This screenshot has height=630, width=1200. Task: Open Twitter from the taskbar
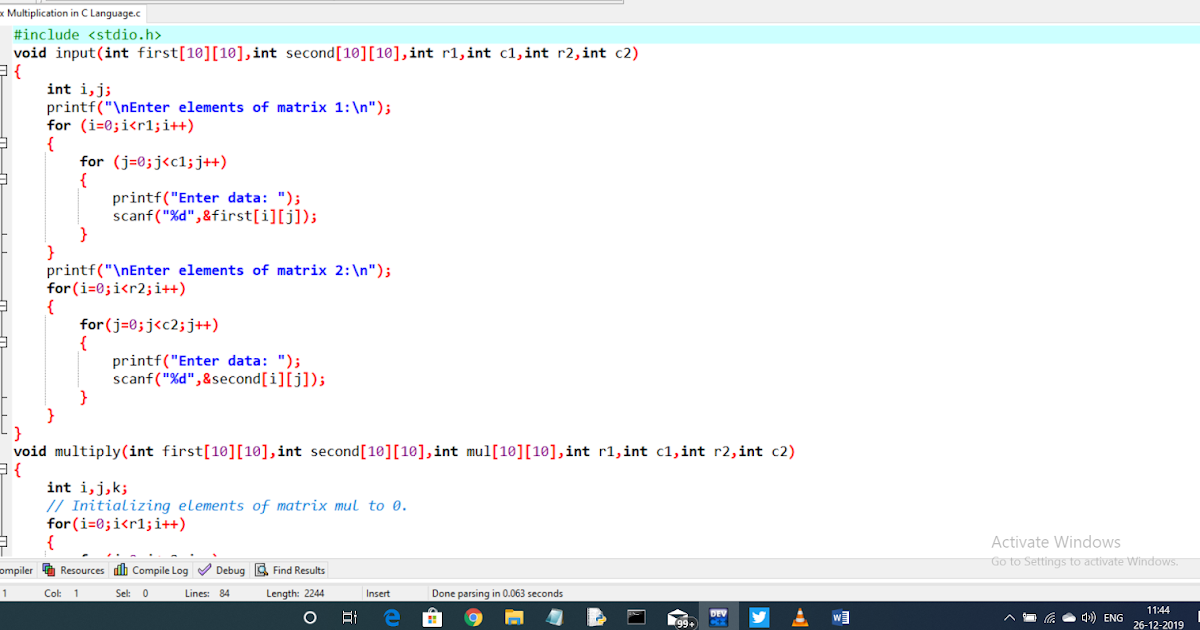point(759,617)
